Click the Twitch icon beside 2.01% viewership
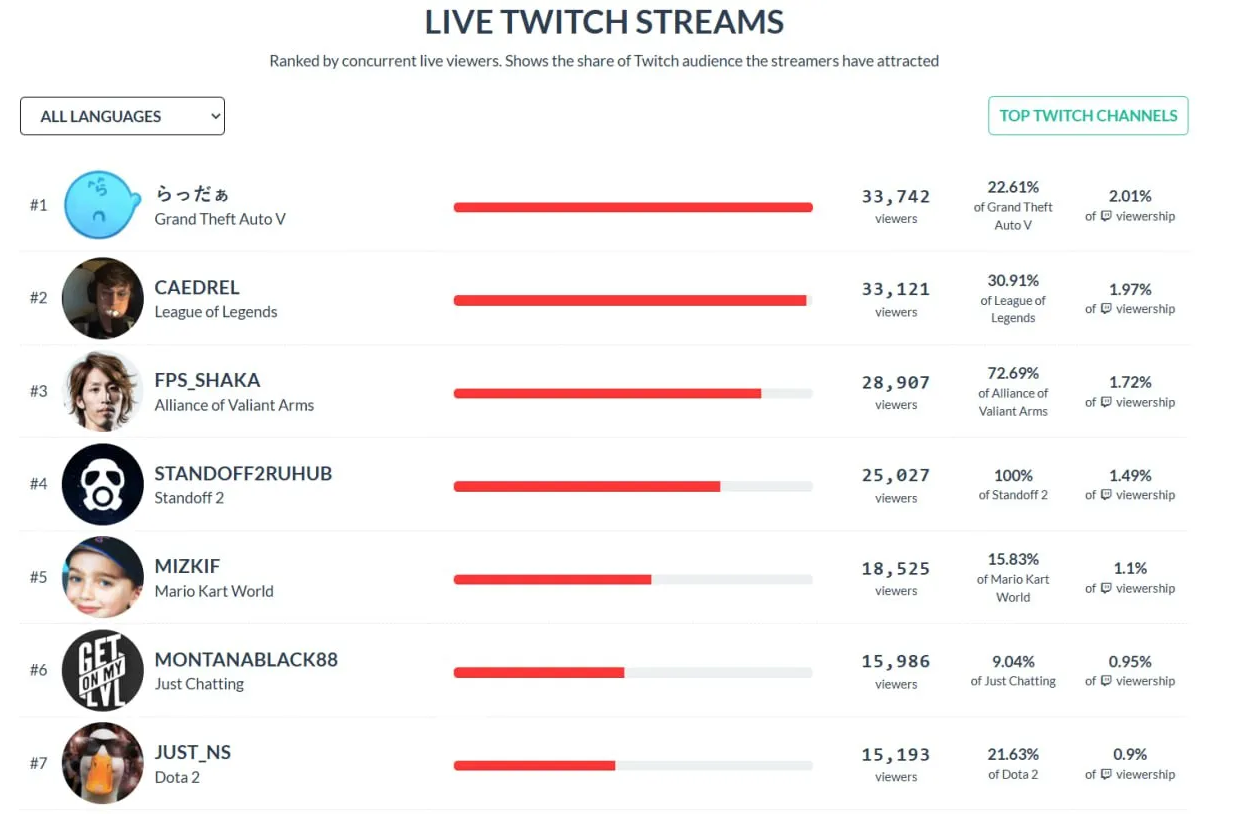 tap(1106, 216)
